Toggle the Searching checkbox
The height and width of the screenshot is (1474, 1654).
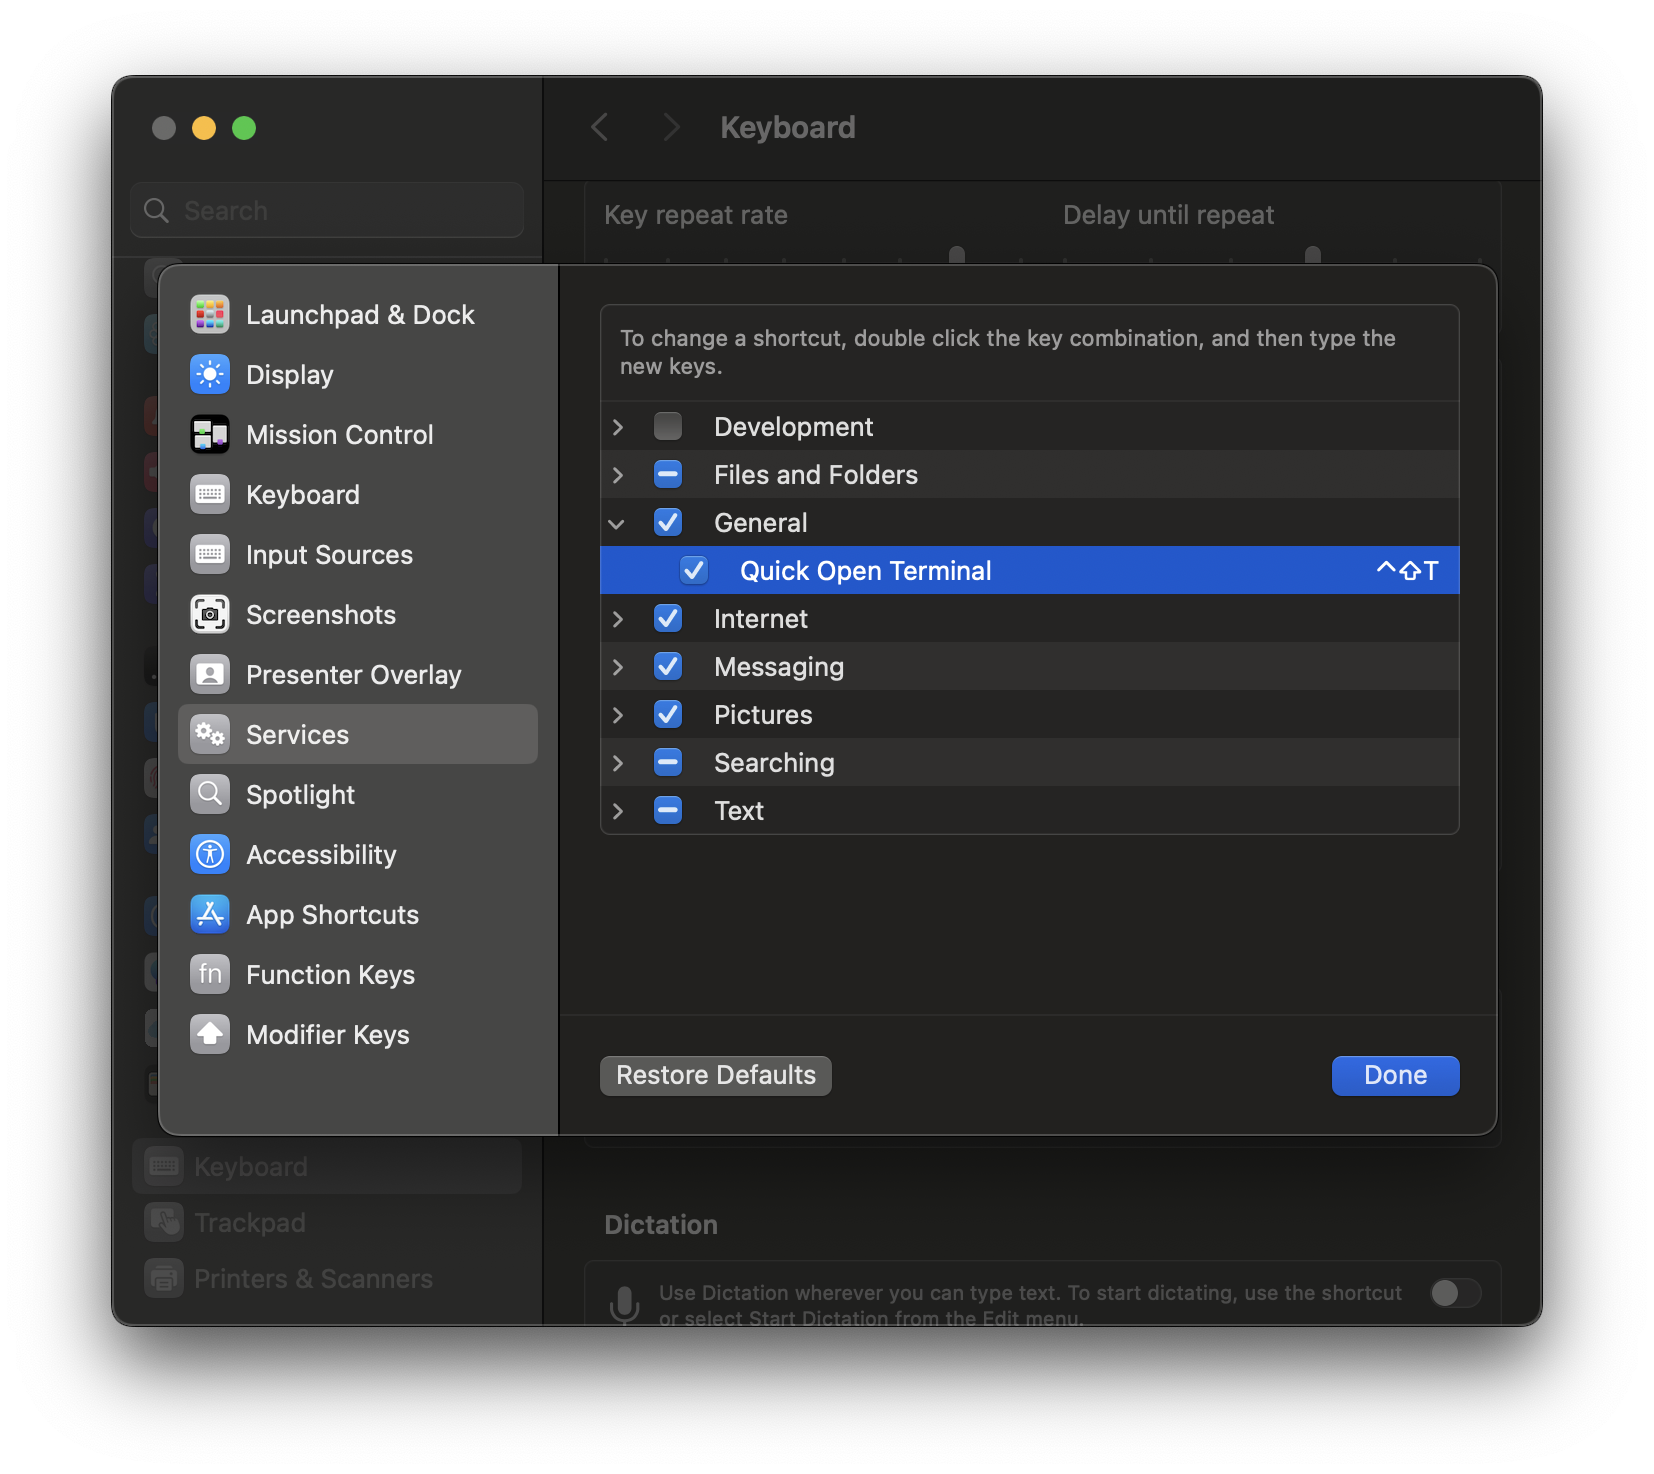(x=668, y=763)
